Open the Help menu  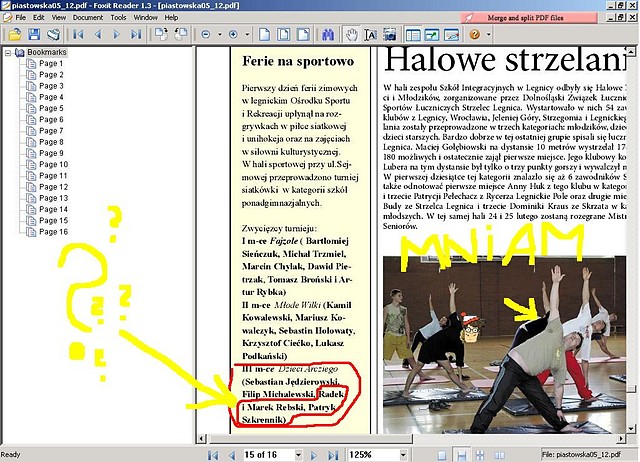coord(171,18)
